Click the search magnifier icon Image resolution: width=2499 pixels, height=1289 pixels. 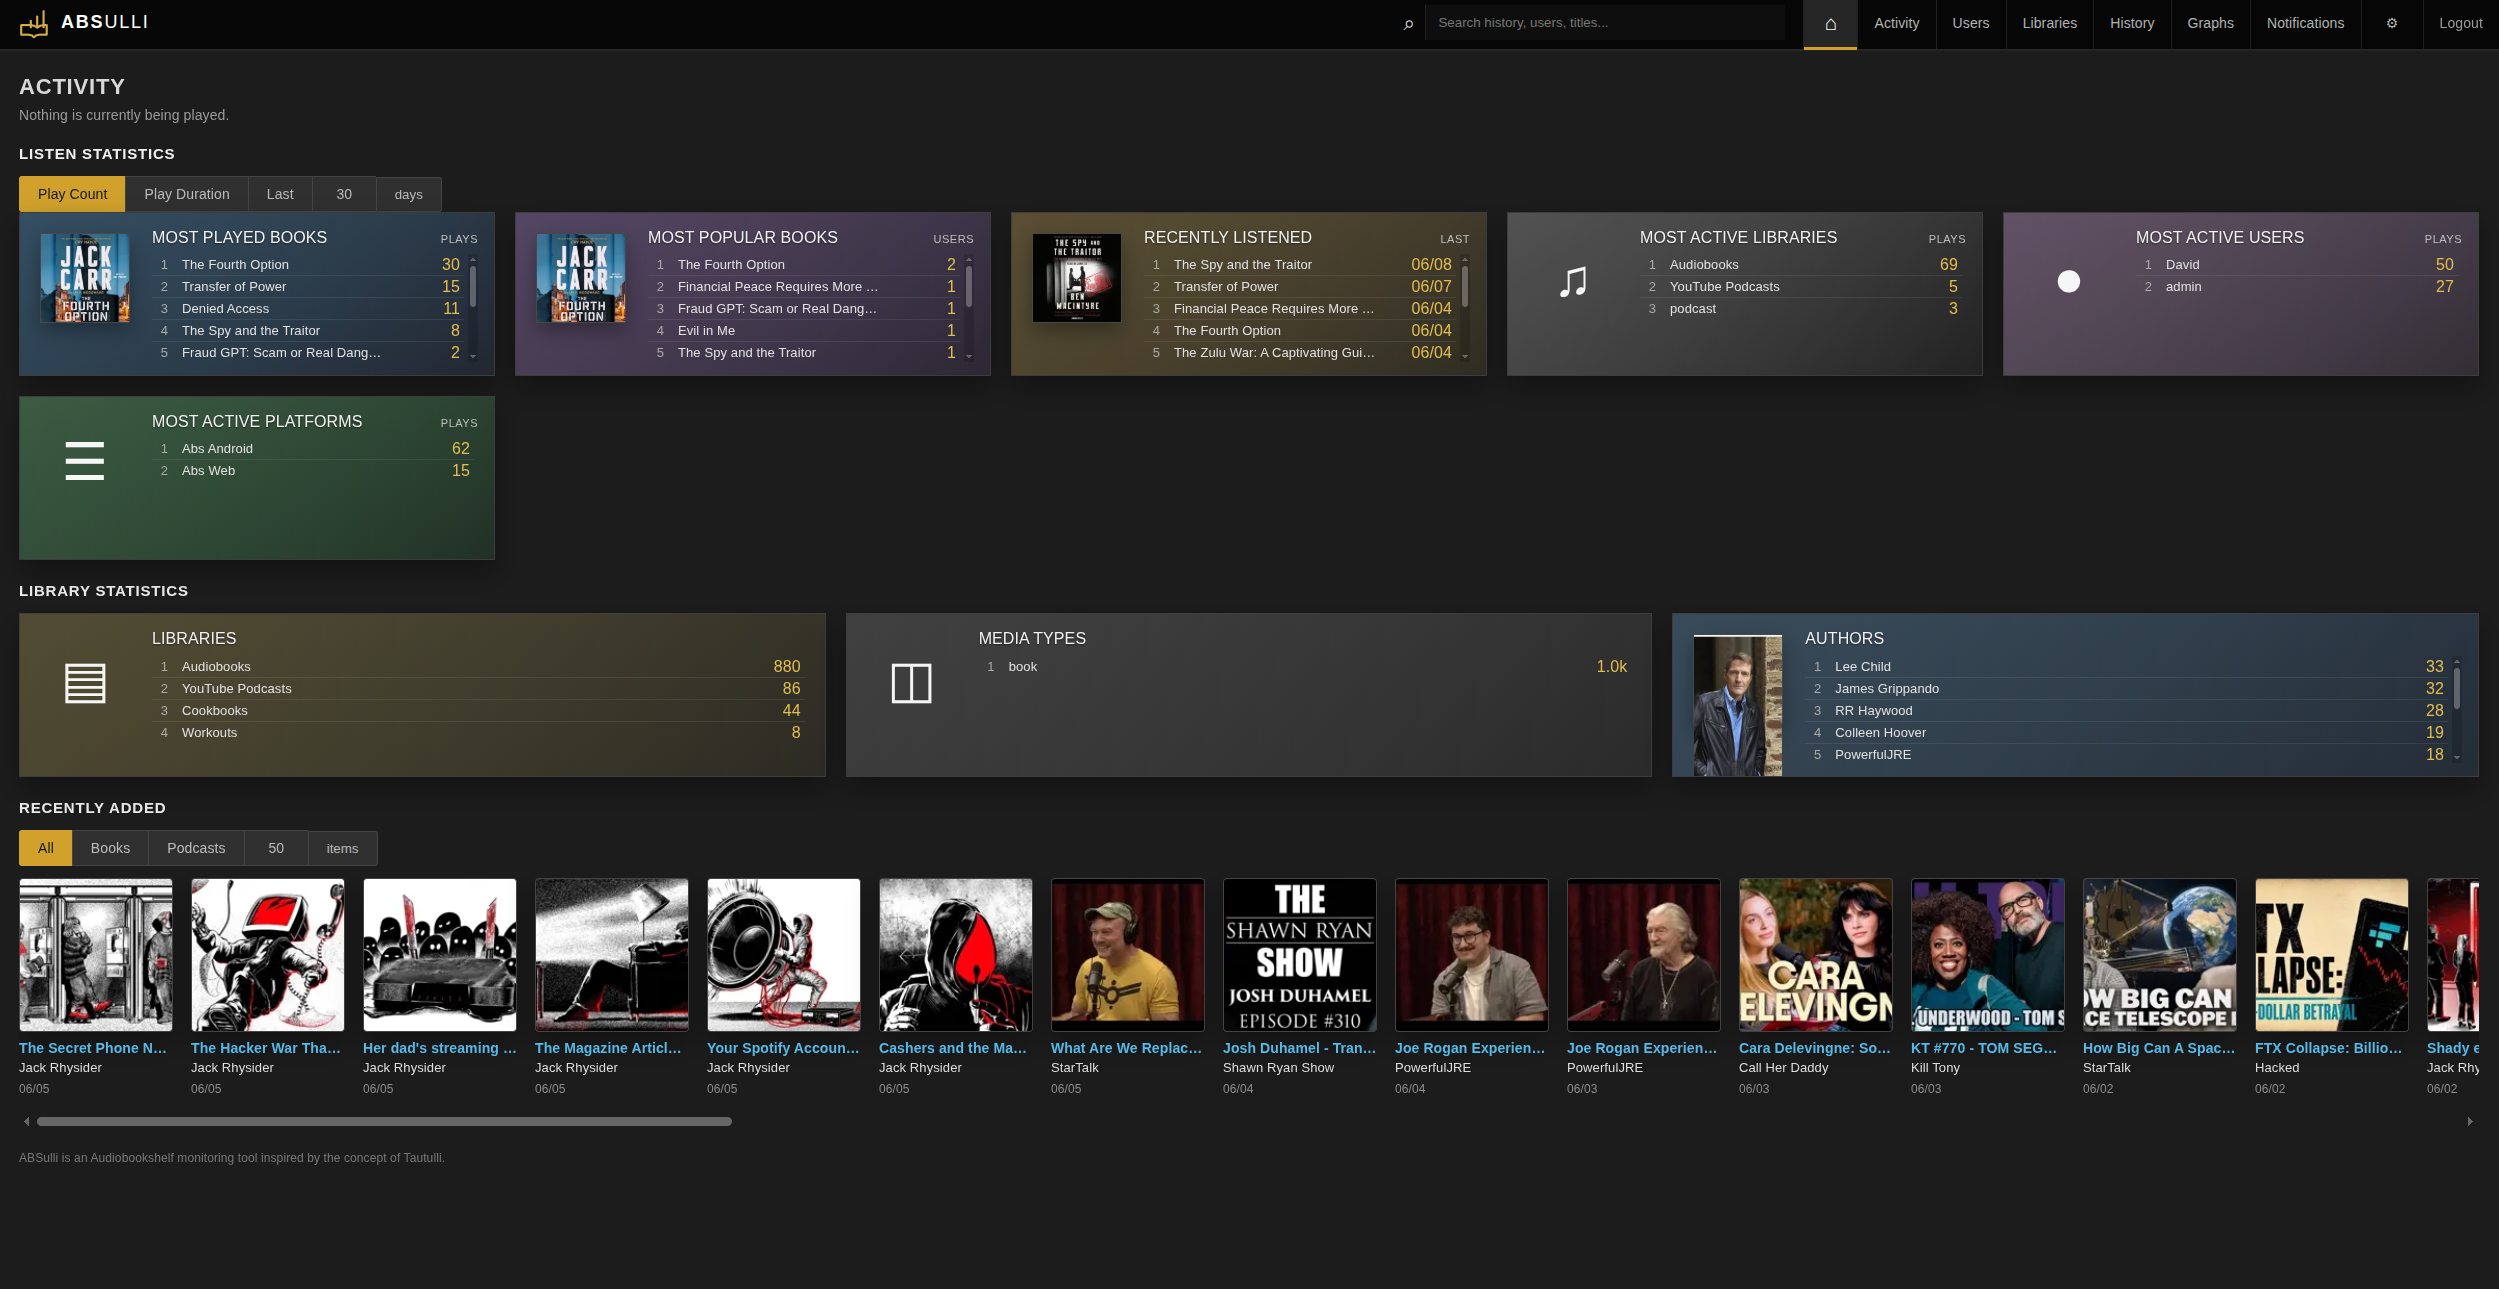1408,24
